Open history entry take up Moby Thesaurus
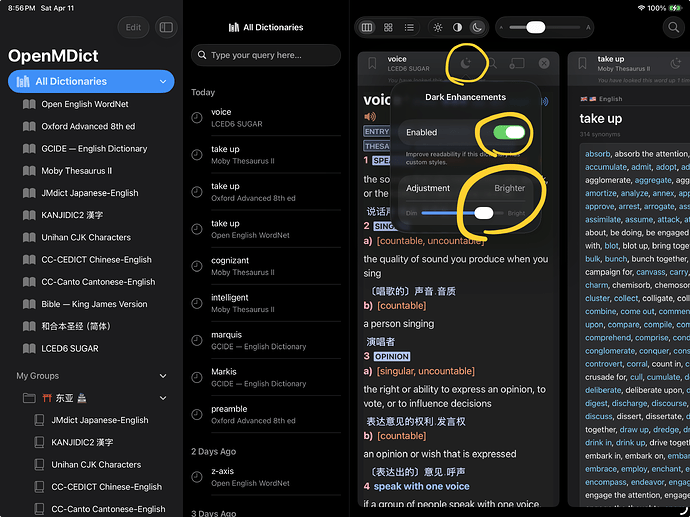 (x=266, y=155)
